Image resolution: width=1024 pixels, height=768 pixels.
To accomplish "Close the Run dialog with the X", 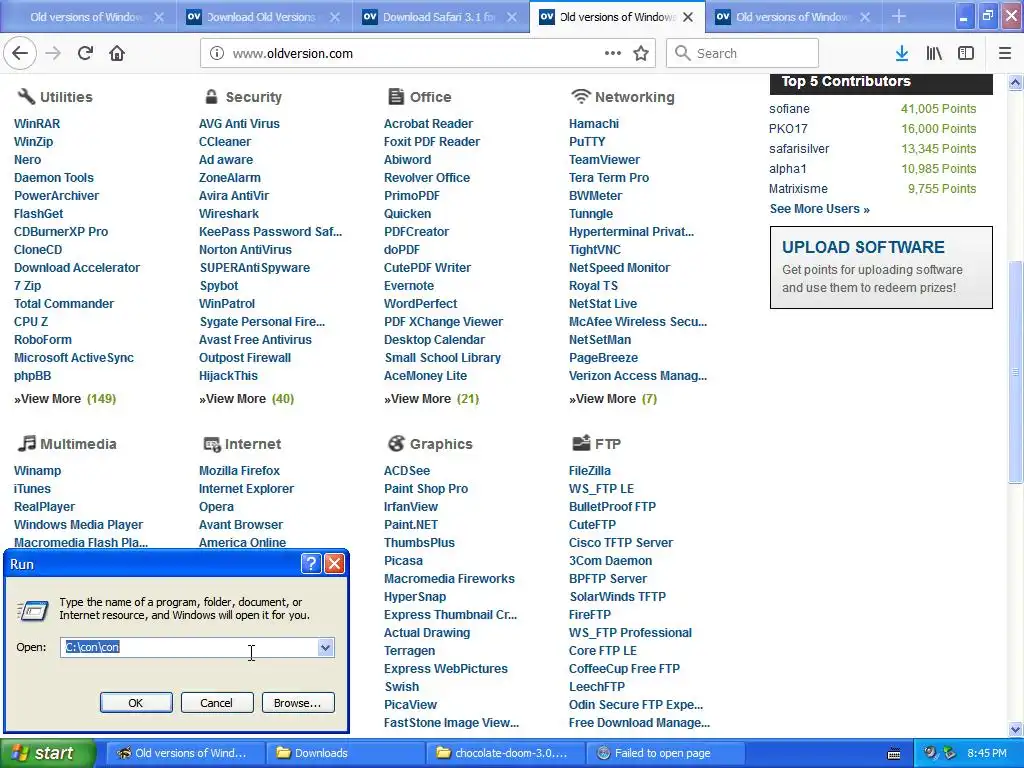I will tap(334, 564).
